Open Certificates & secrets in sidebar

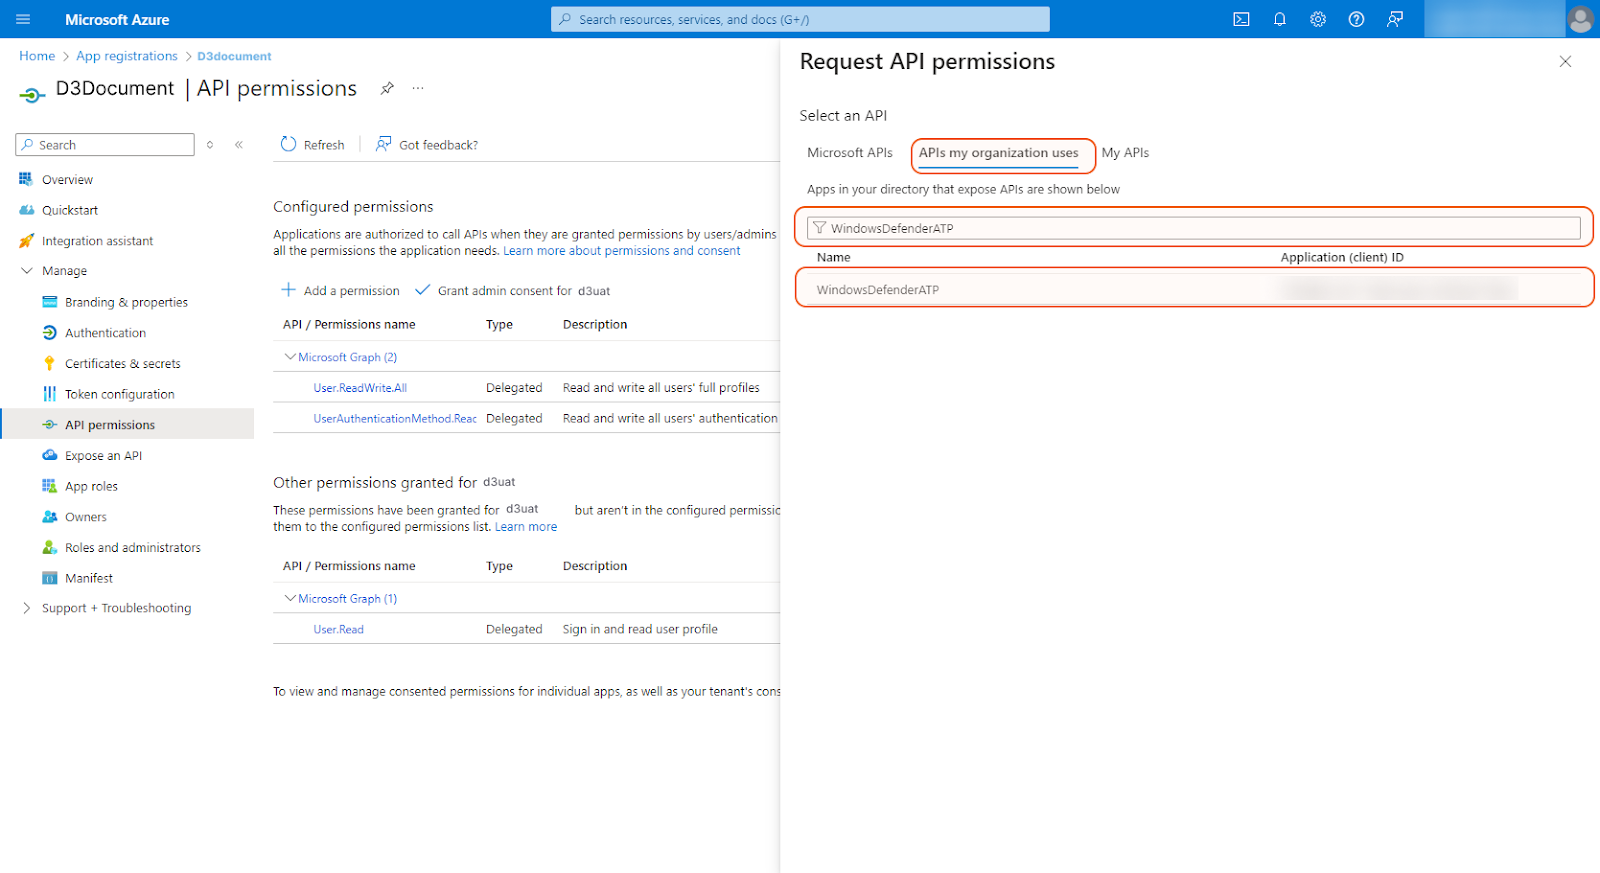tap(122, 364)
